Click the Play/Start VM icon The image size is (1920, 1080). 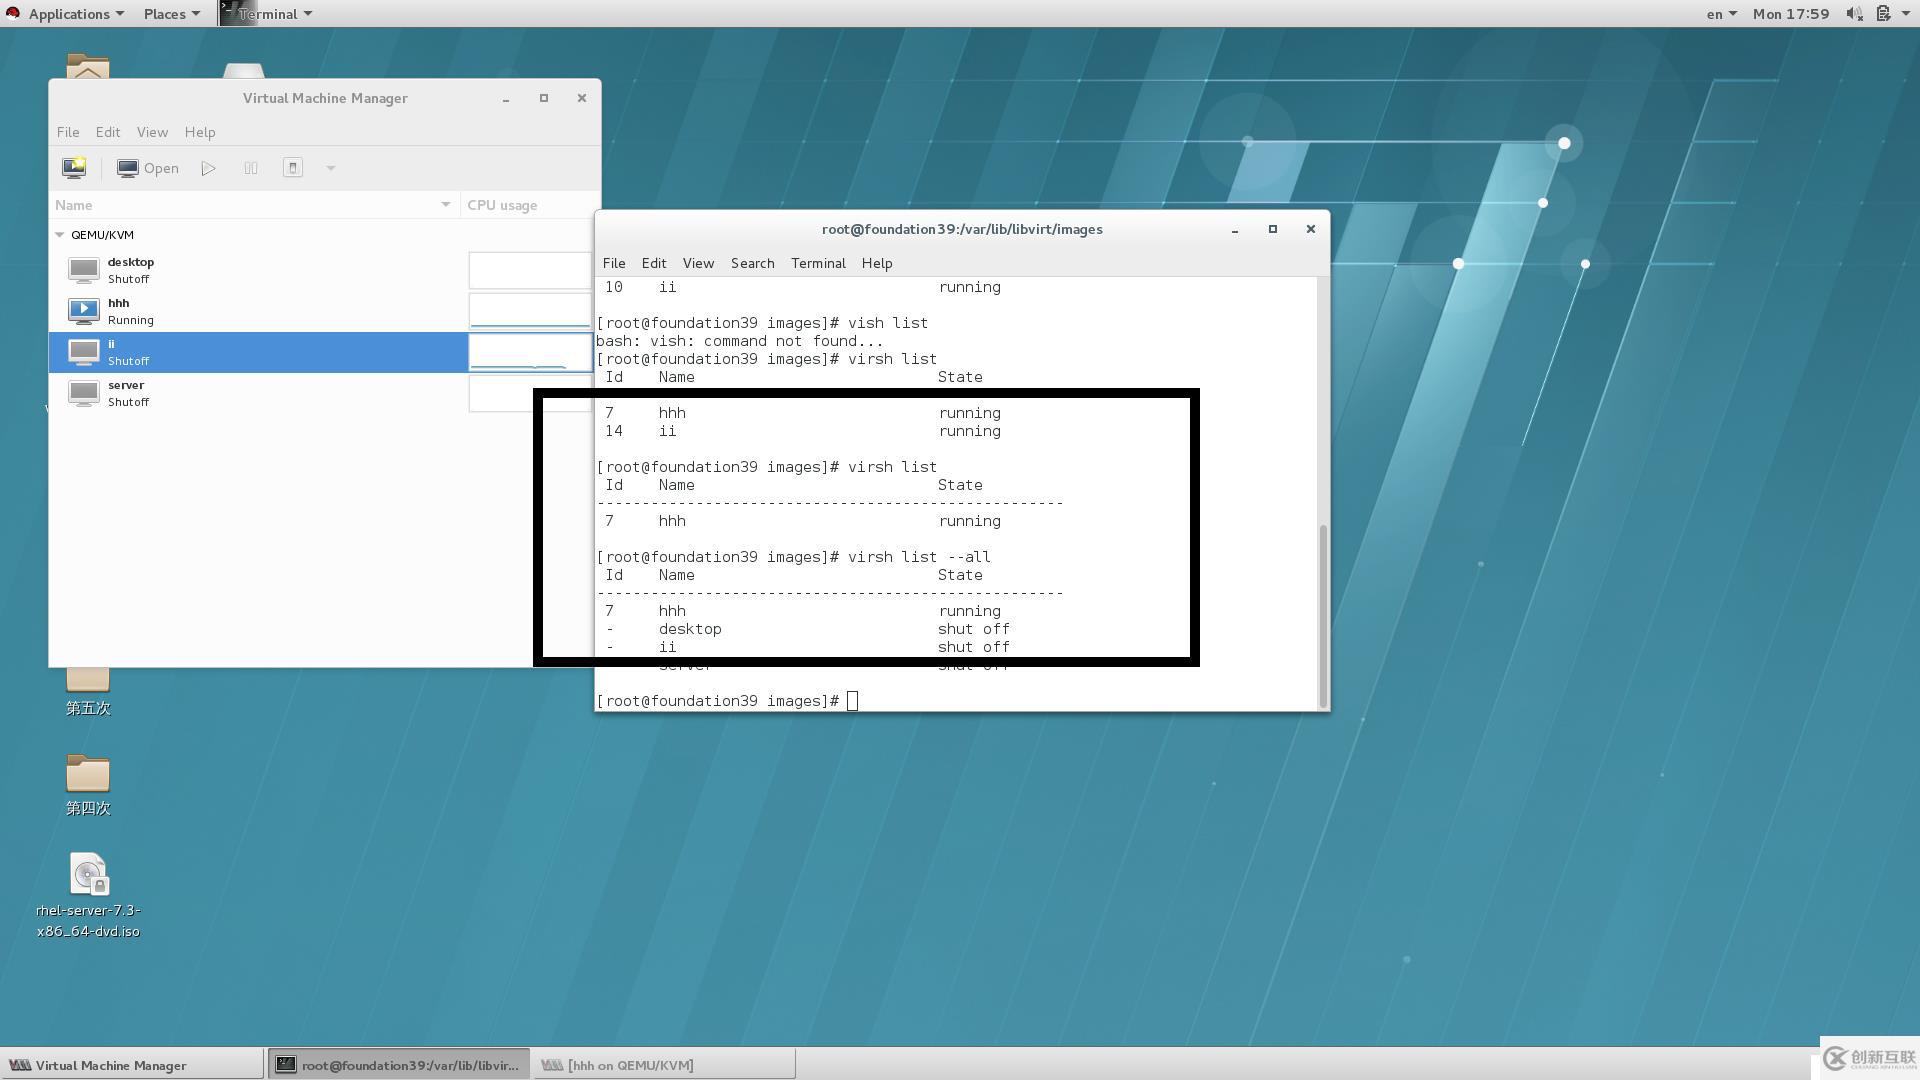point(210,167)
